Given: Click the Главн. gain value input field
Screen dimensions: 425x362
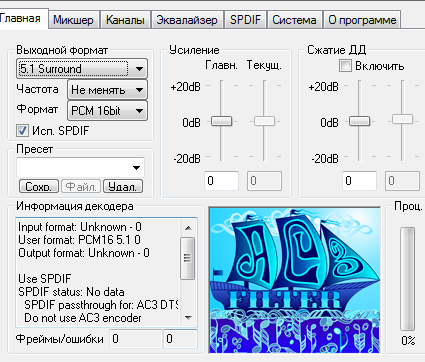Looking at the screenshot, I should (221, 181).
